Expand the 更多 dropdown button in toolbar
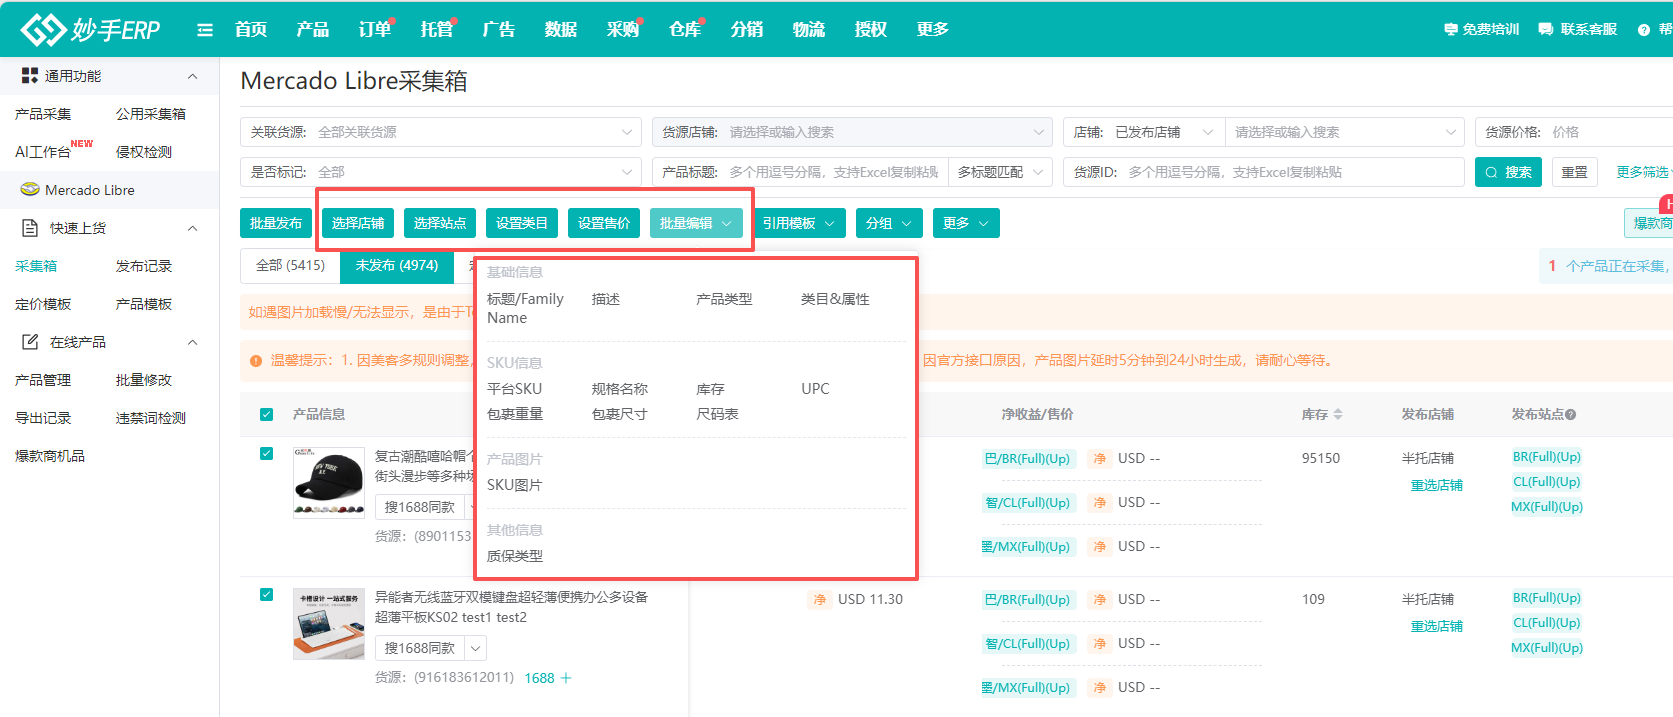 click(x=966, y=223)
